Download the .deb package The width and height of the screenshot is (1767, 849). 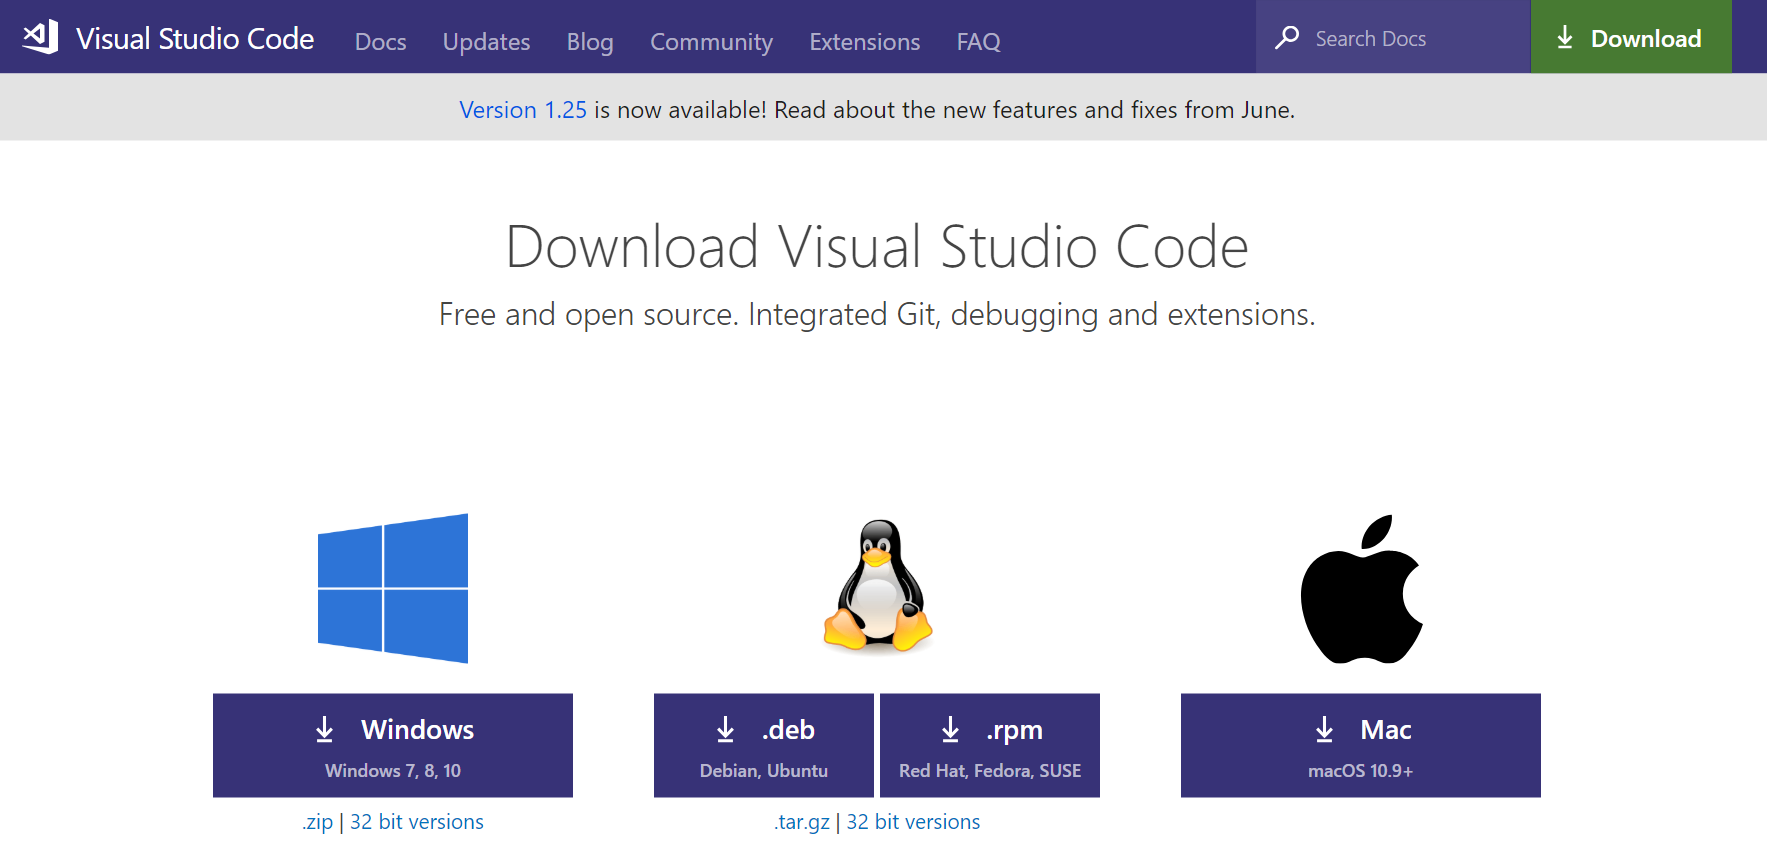click(x=764, y=745)
